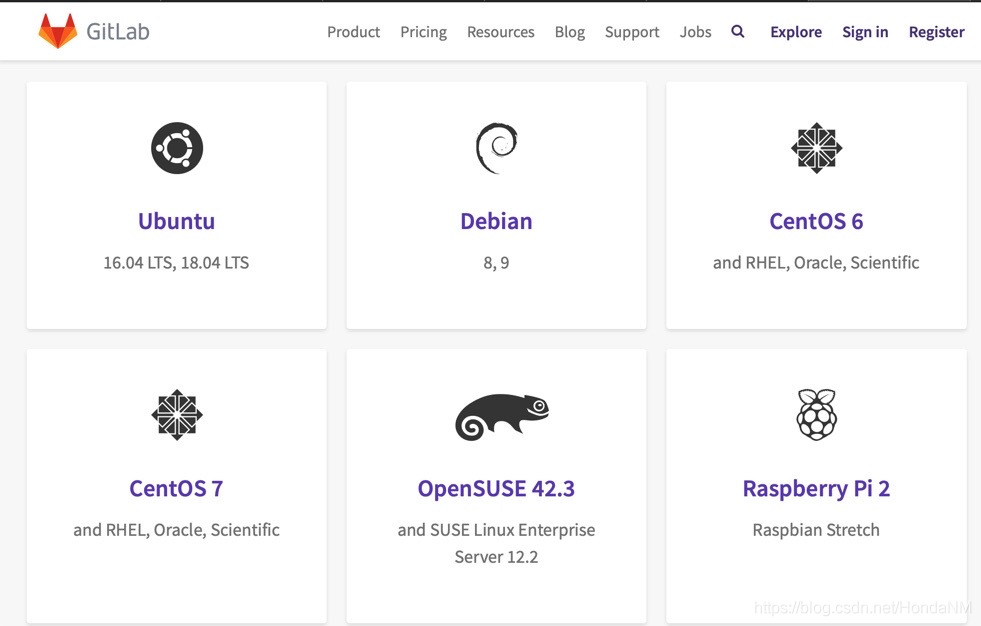Viewport: 981px width, 626px height.
Task: Click the Raspberry Pi logo icon
Action: pyautogui.click(x=816, y=414)
